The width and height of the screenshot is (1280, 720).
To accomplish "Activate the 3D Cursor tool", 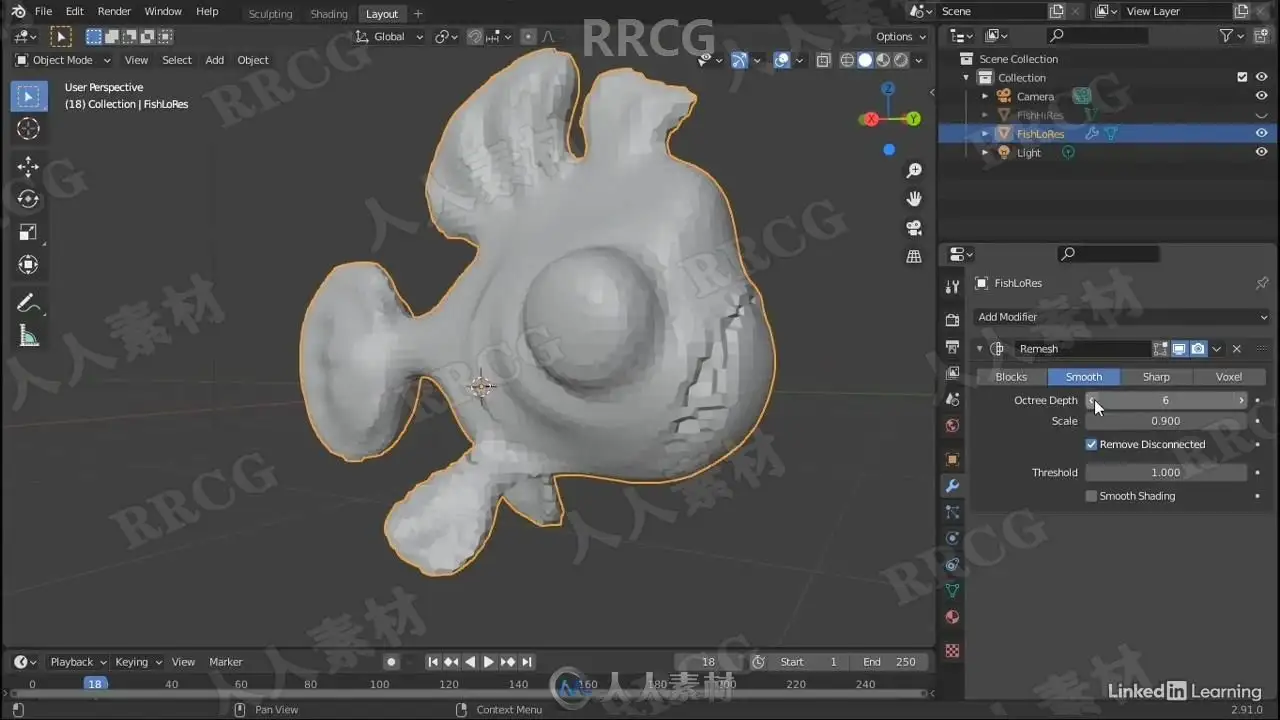I will (x=28, y=129).
